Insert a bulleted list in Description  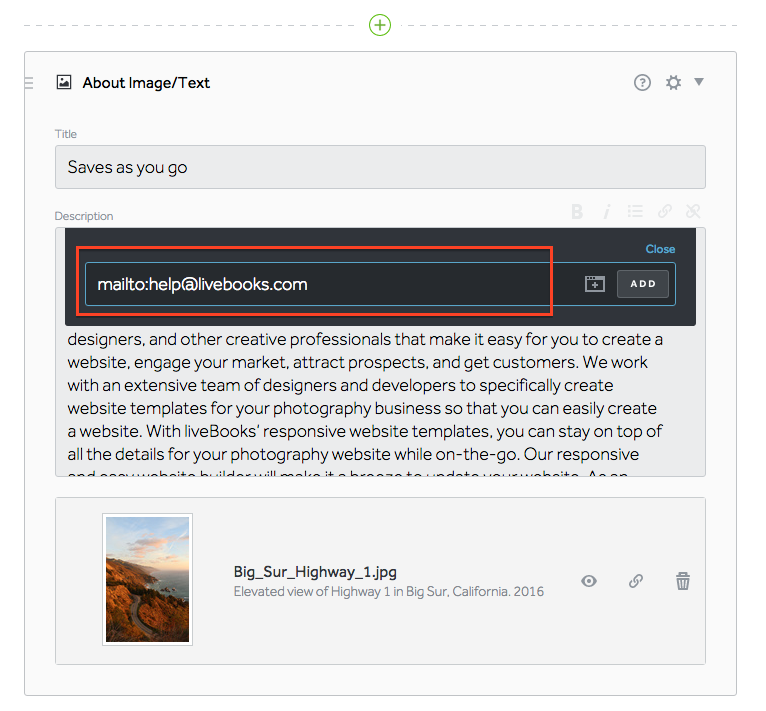point(635,211)
